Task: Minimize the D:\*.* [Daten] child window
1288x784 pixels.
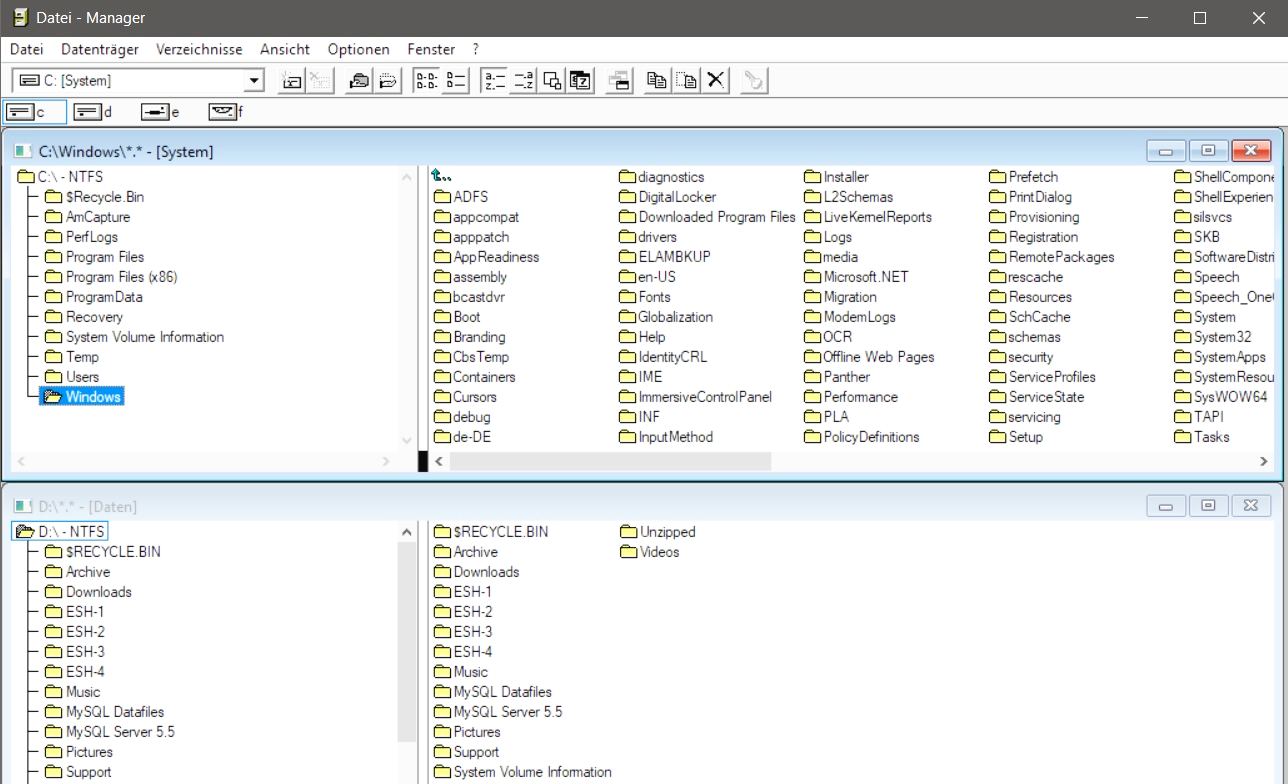Action: pos(1165,506)
